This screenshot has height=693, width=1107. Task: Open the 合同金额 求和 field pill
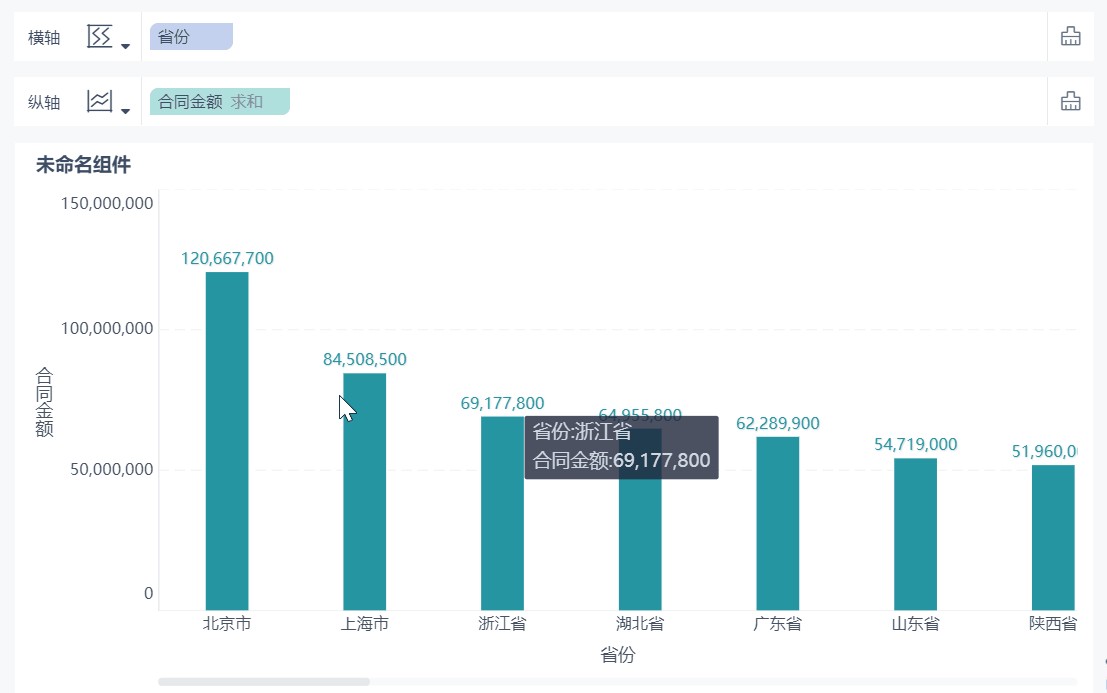(219, 102)
